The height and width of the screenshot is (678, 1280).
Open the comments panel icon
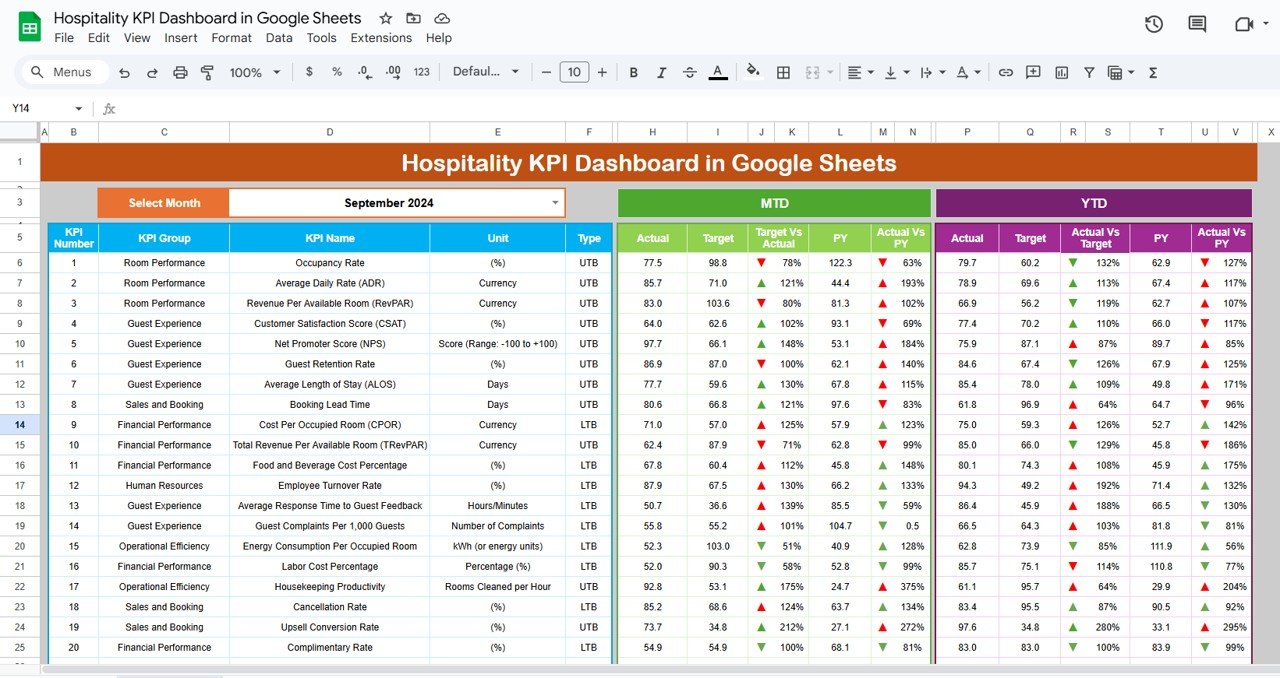[x=1197, y=24]
